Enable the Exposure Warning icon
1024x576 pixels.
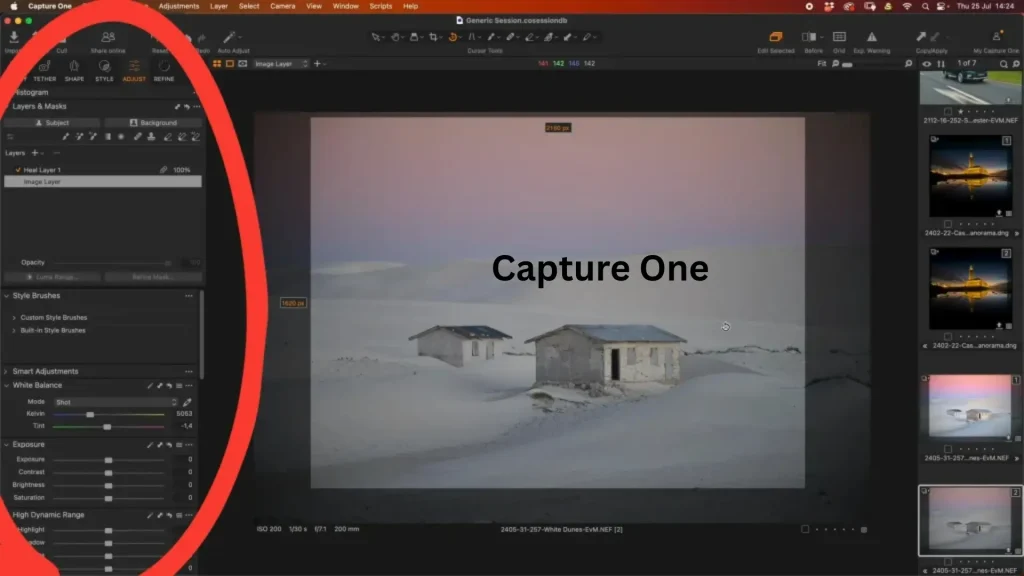click(x=871, y=38)
